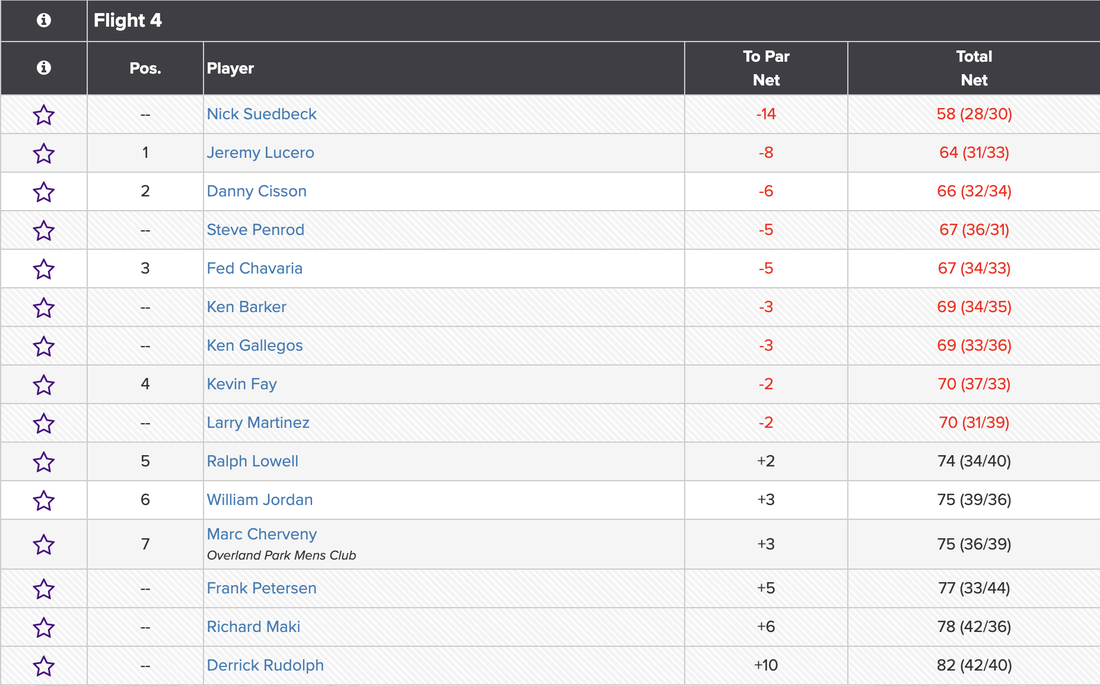Select Larry Martinez's name link
Viewport: 1100px width, 686px height.
[258, 423]
